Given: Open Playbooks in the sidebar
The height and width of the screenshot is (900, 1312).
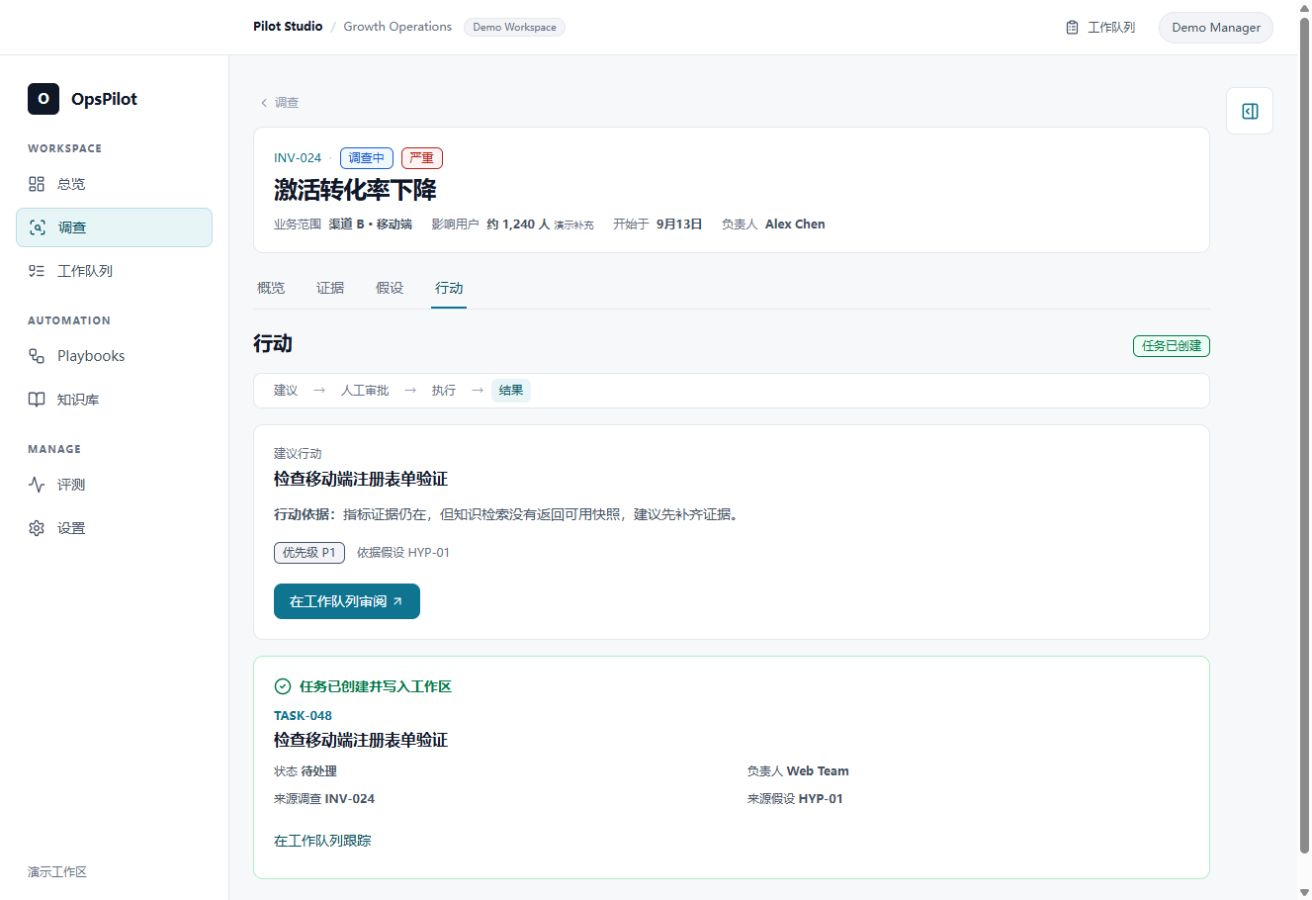Looking at the screenshot, I should (x=114, y=356).
